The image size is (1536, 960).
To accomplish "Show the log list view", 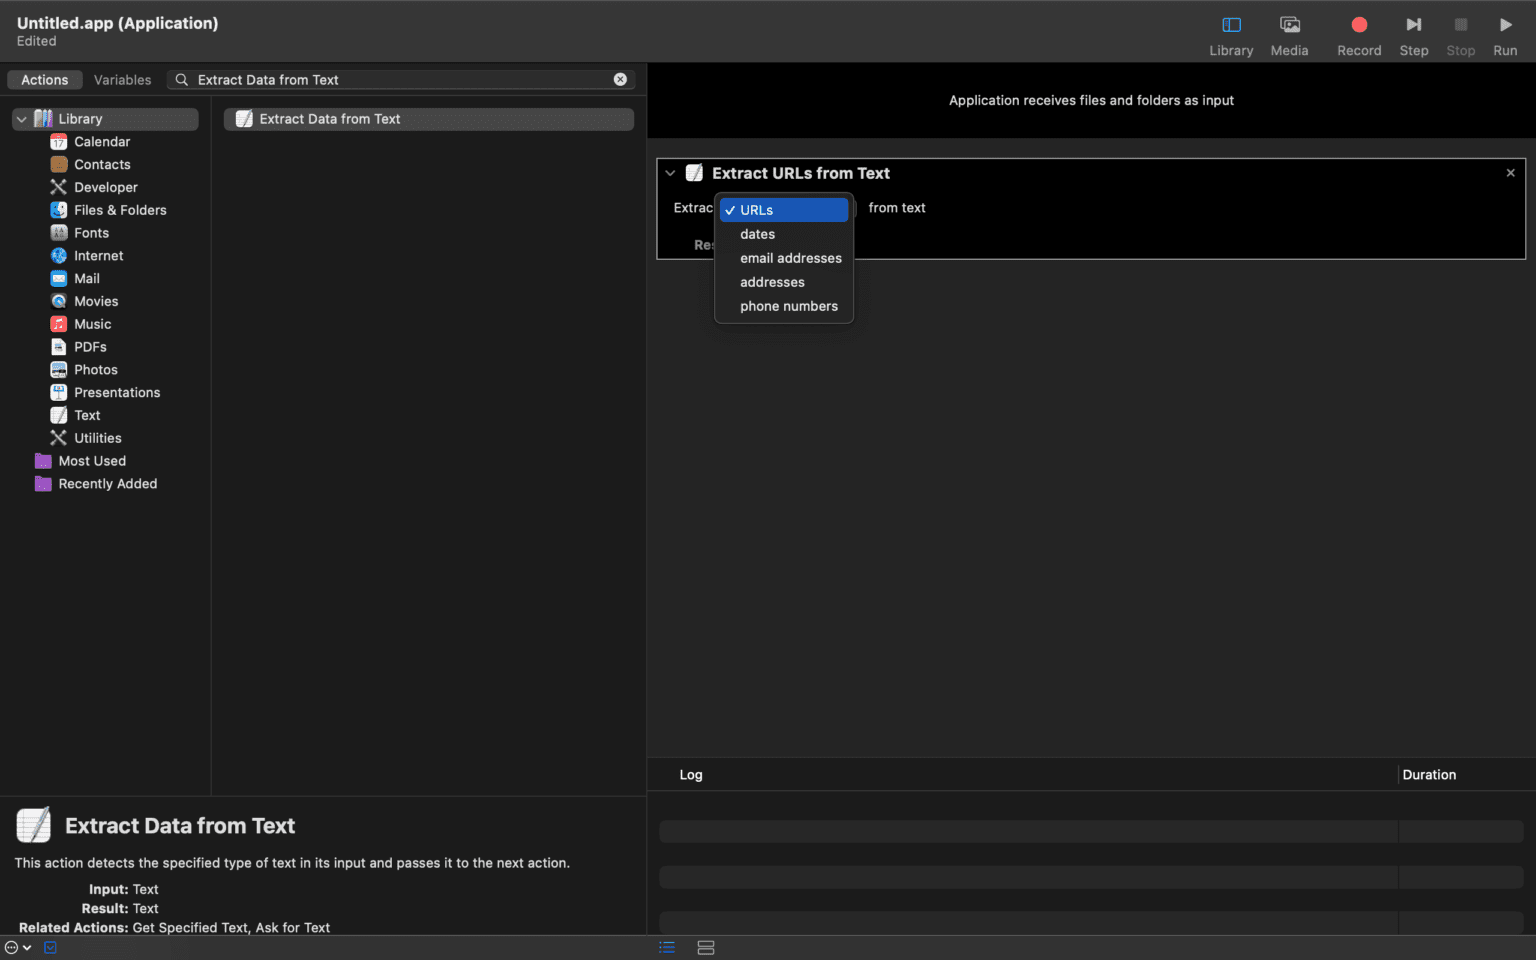I will point(667,947).
